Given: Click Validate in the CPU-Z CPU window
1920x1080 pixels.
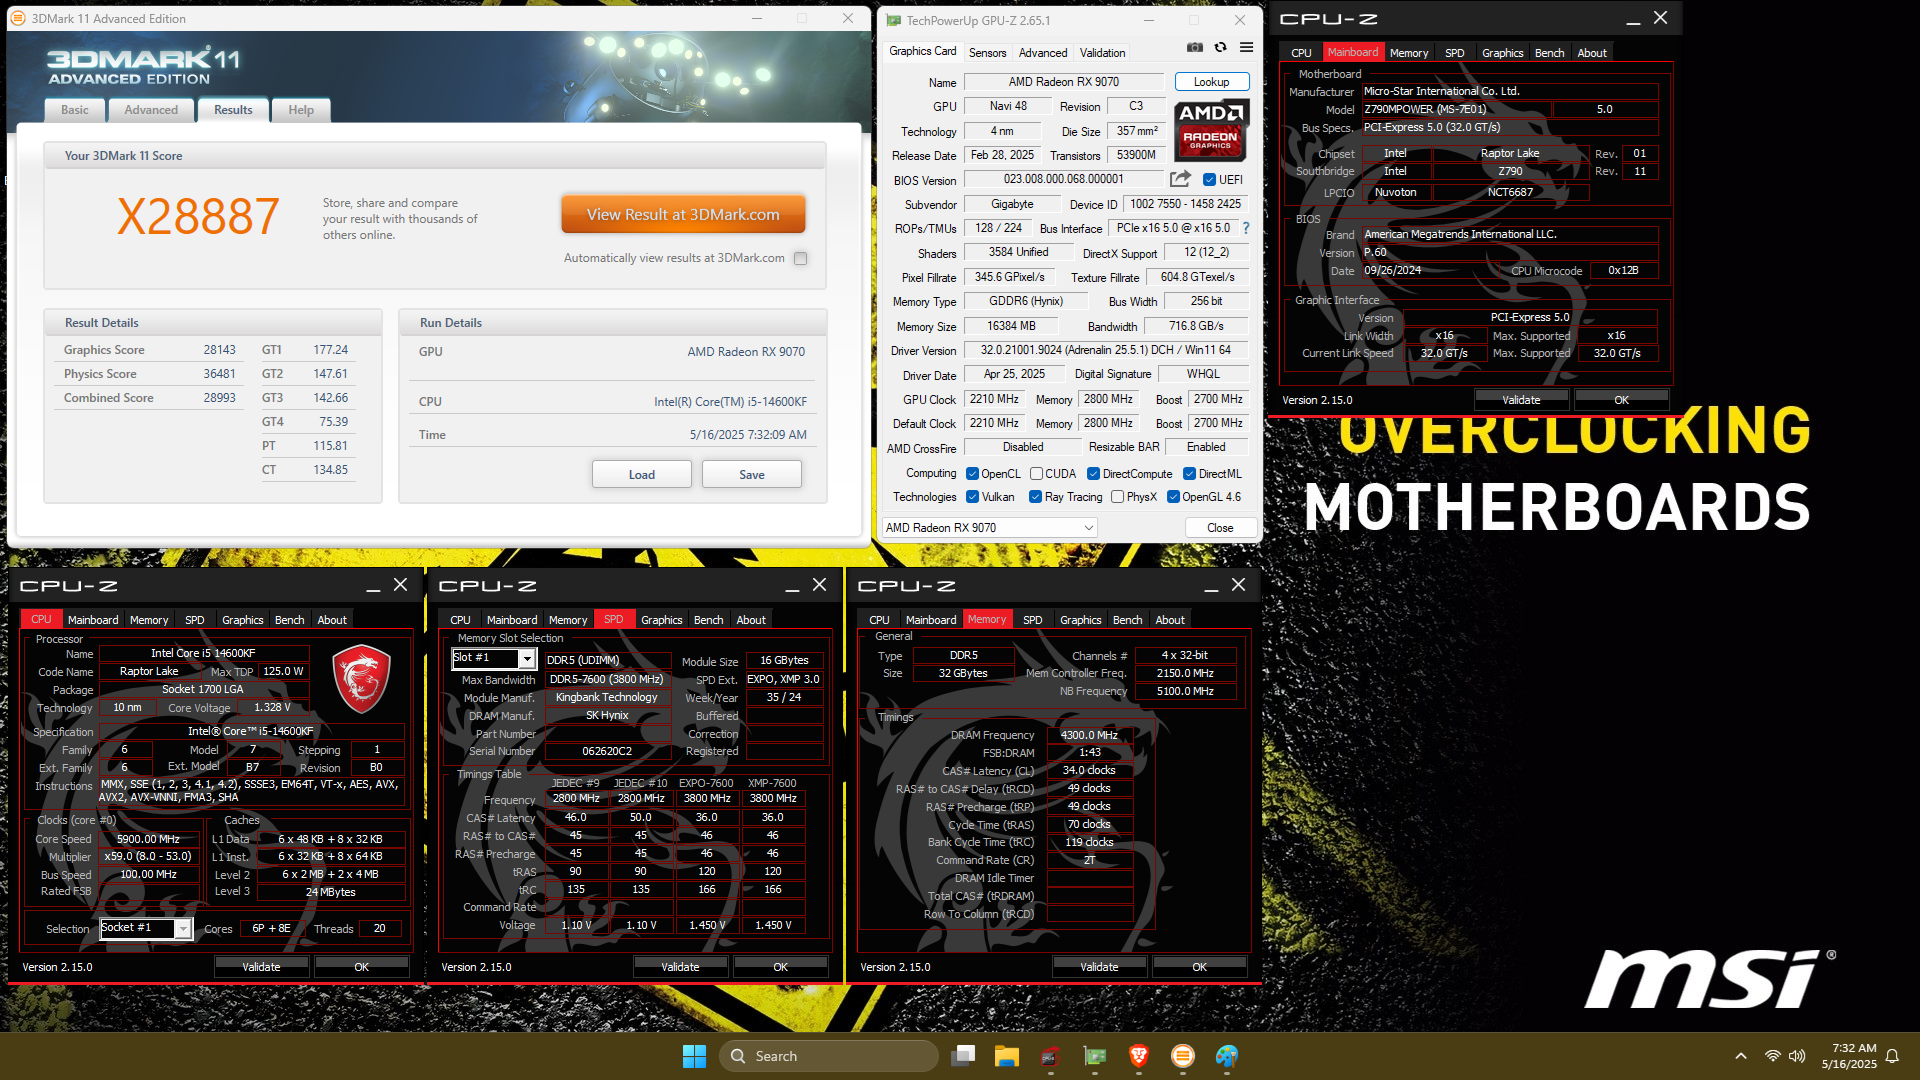Looking at the screenshot, I should (261, 967).
